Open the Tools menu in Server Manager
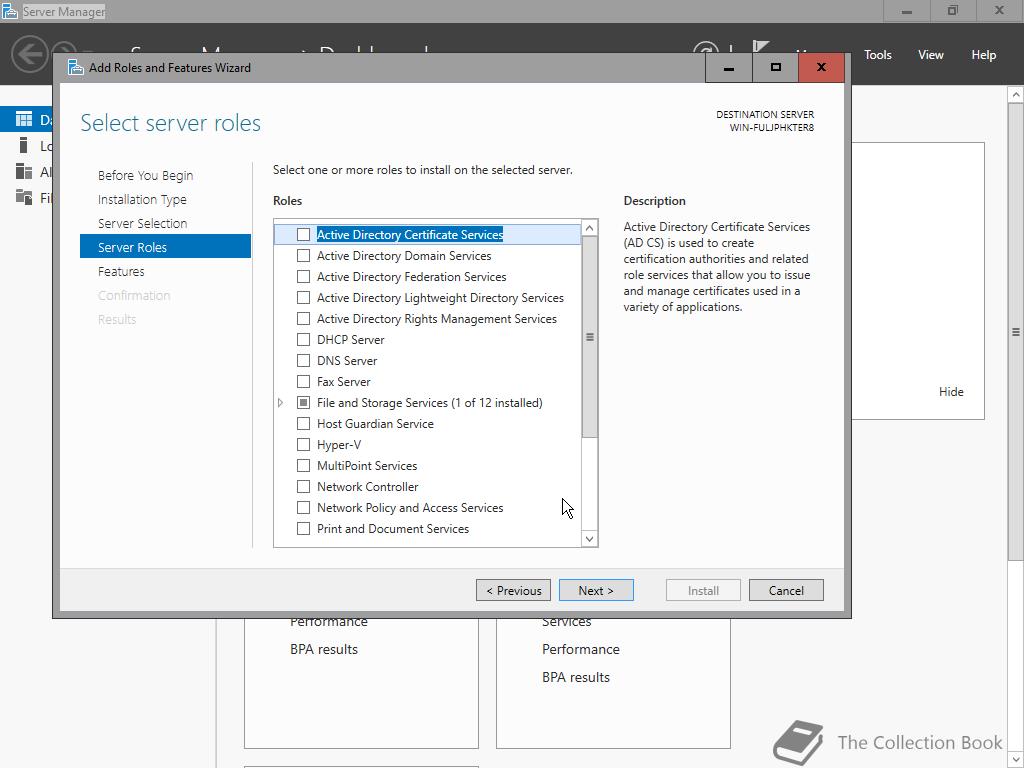Viewport: 1024px width, 768px height. pyautogui.click(x=878, y=55)
